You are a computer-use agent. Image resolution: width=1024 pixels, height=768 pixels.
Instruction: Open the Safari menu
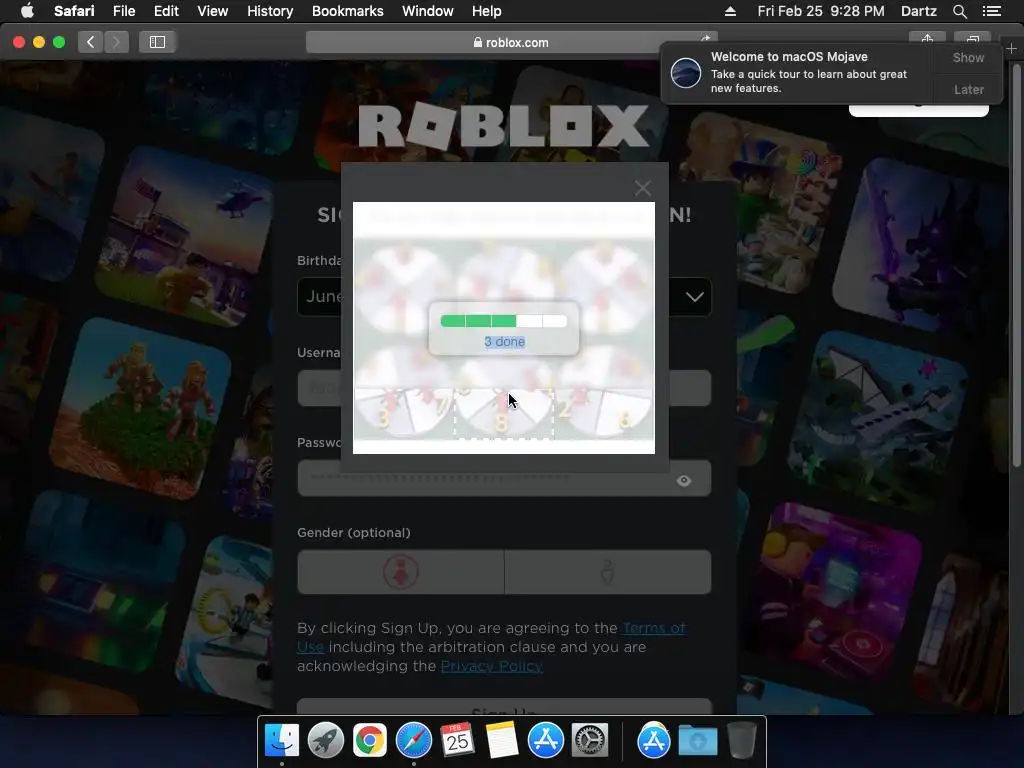point(74,11)
